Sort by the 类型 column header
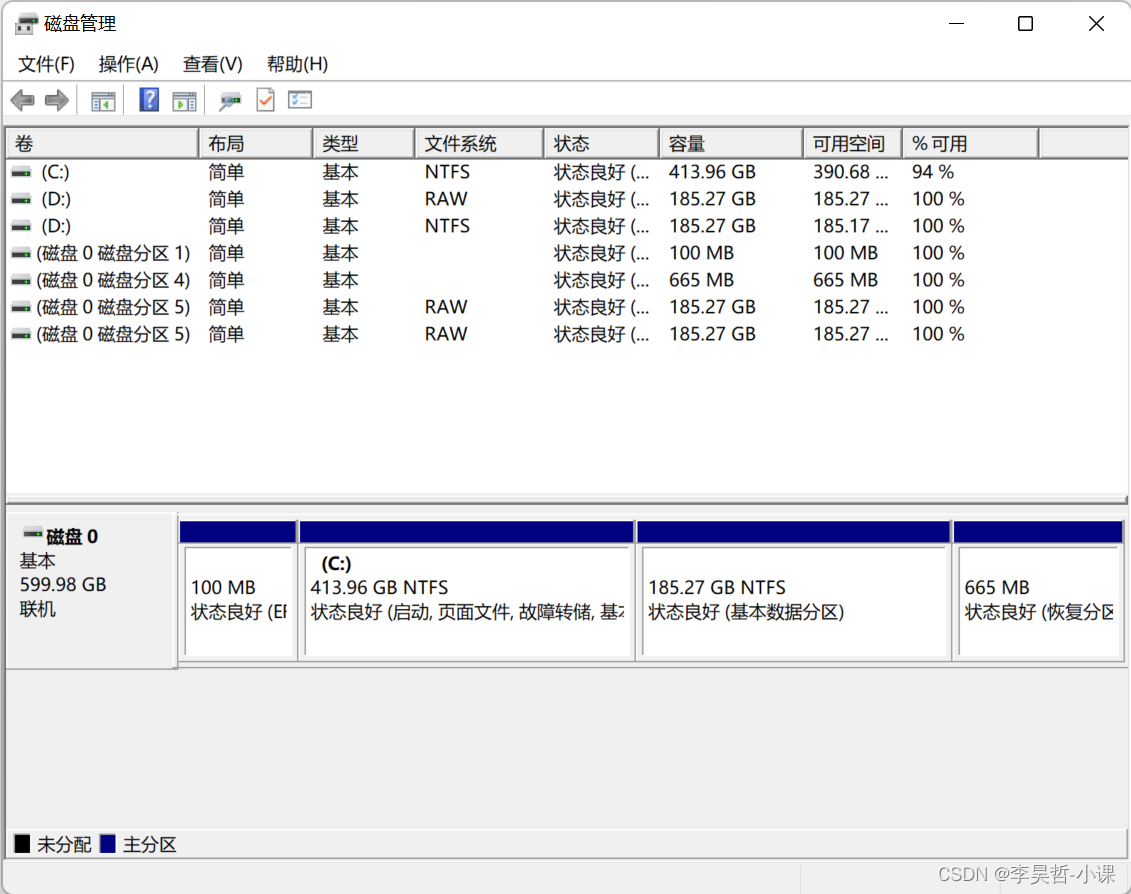Image resolution: width=1131 pixels, height=894 pixels. (x=364, y=144)
